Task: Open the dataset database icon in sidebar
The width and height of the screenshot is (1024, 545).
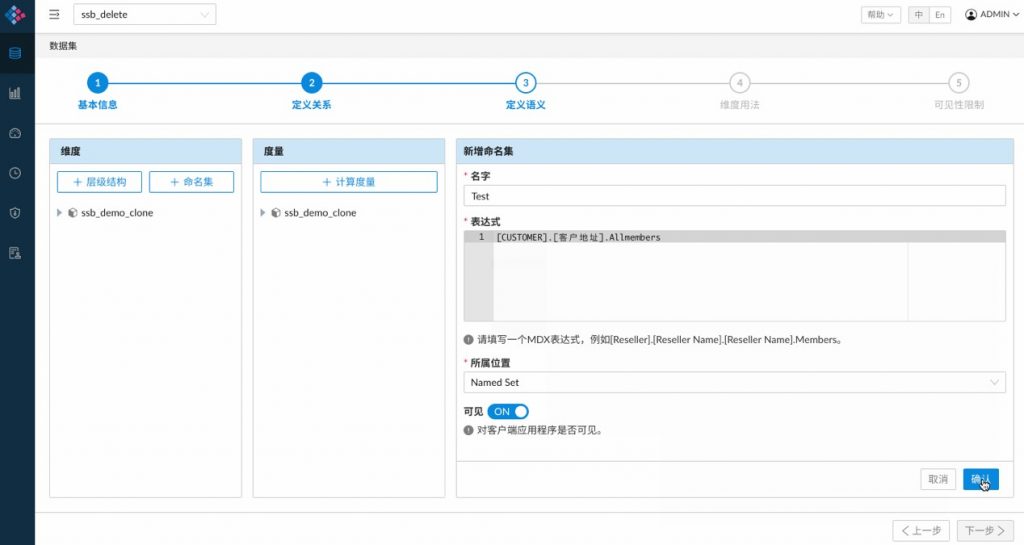Action: click(15, 54)
